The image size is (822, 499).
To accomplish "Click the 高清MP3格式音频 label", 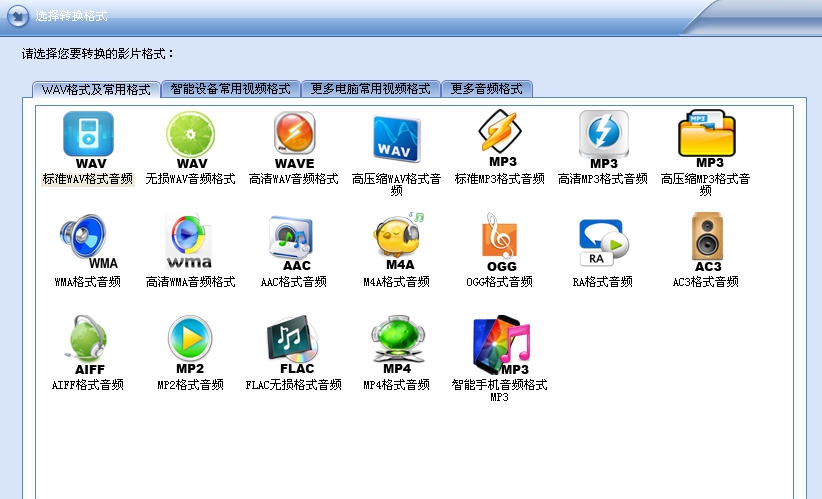I will (x=603, y=179).
